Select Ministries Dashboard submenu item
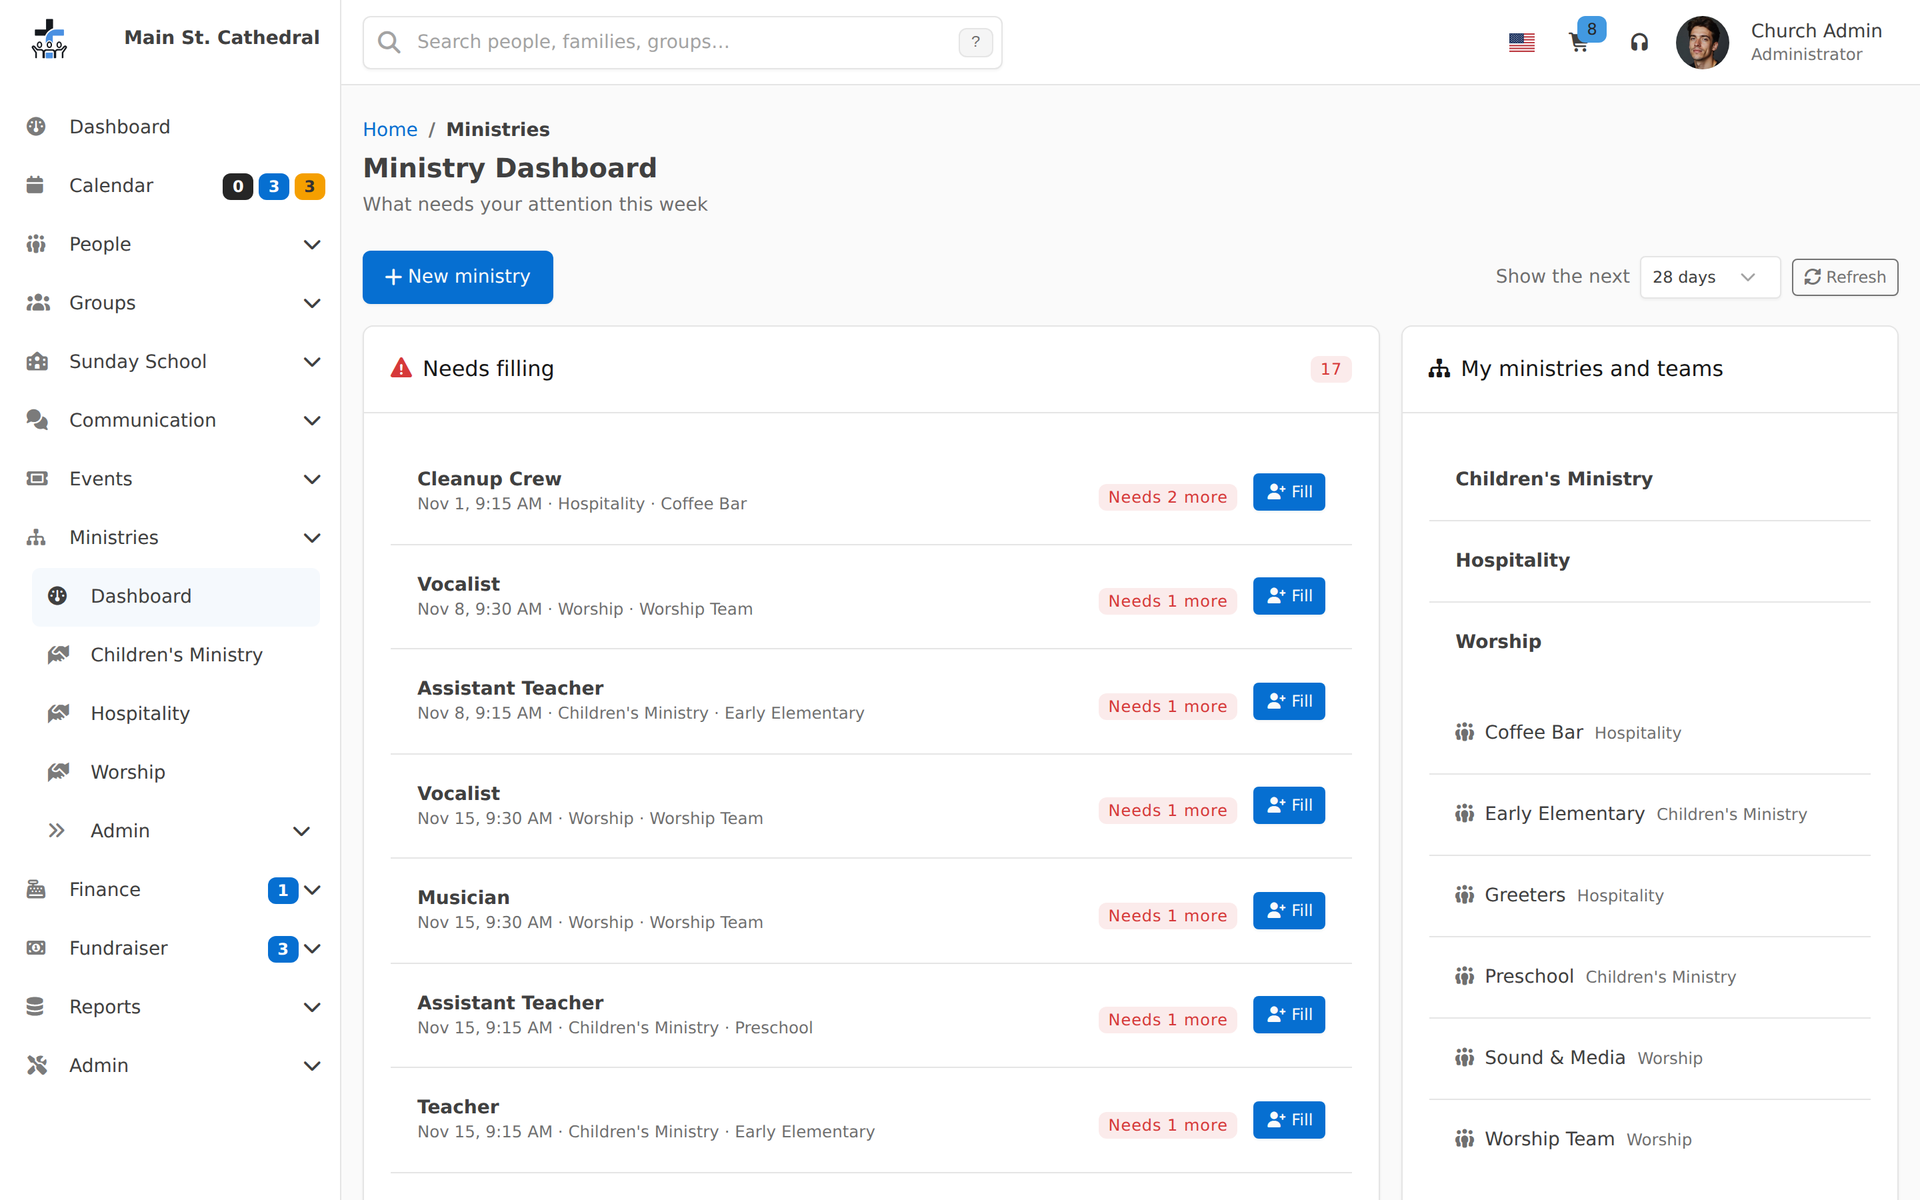1920x1200 pixels. coord(176,597)
